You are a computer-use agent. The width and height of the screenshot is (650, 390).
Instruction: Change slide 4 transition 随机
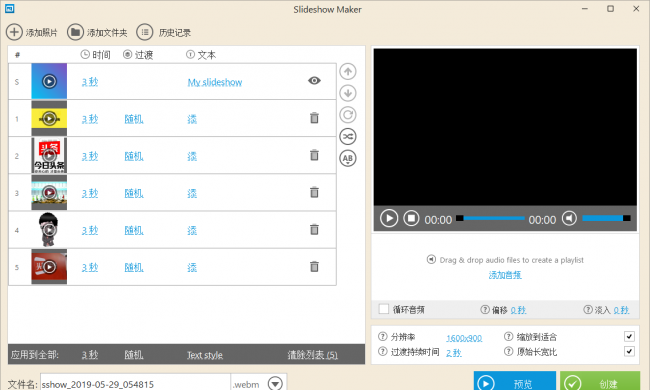tap(134, 230)
